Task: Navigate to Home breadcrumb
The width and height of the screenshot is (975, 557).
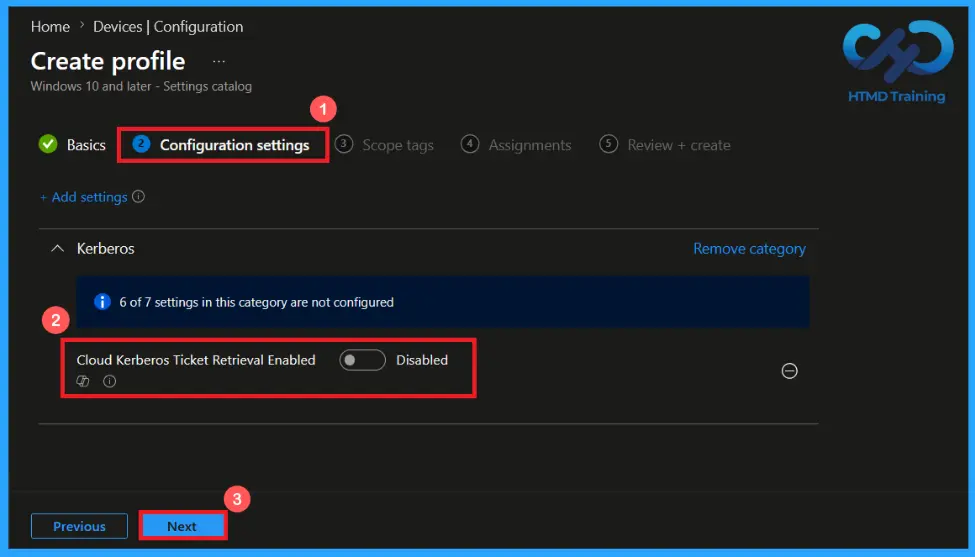Action: tap(50, 27)
